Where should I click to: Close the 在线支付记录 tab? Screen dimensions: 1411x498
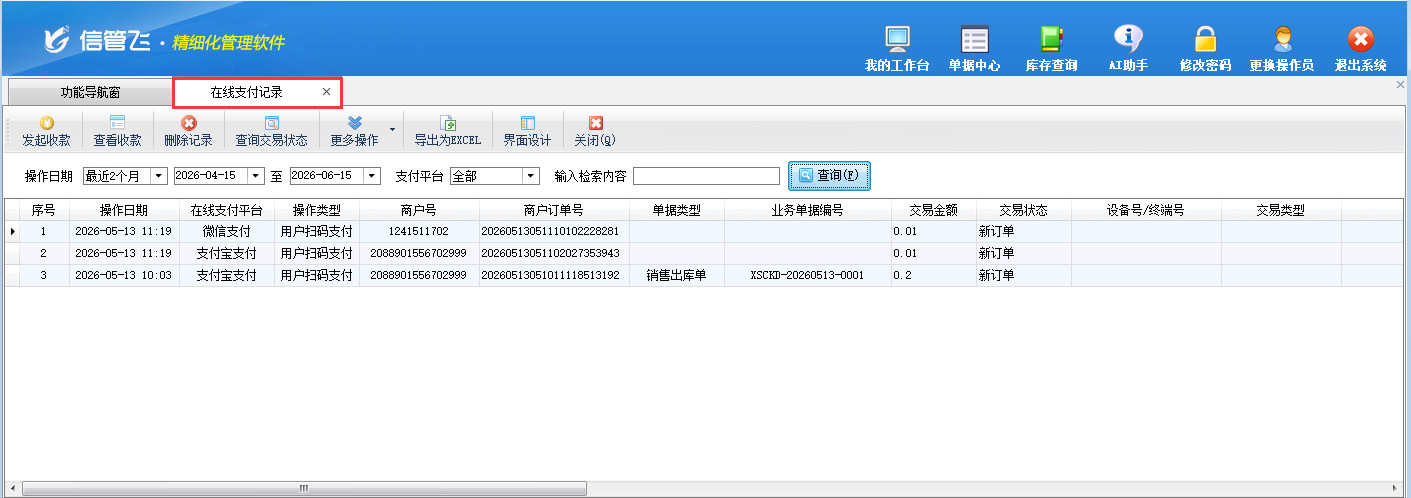click(326, 92)
